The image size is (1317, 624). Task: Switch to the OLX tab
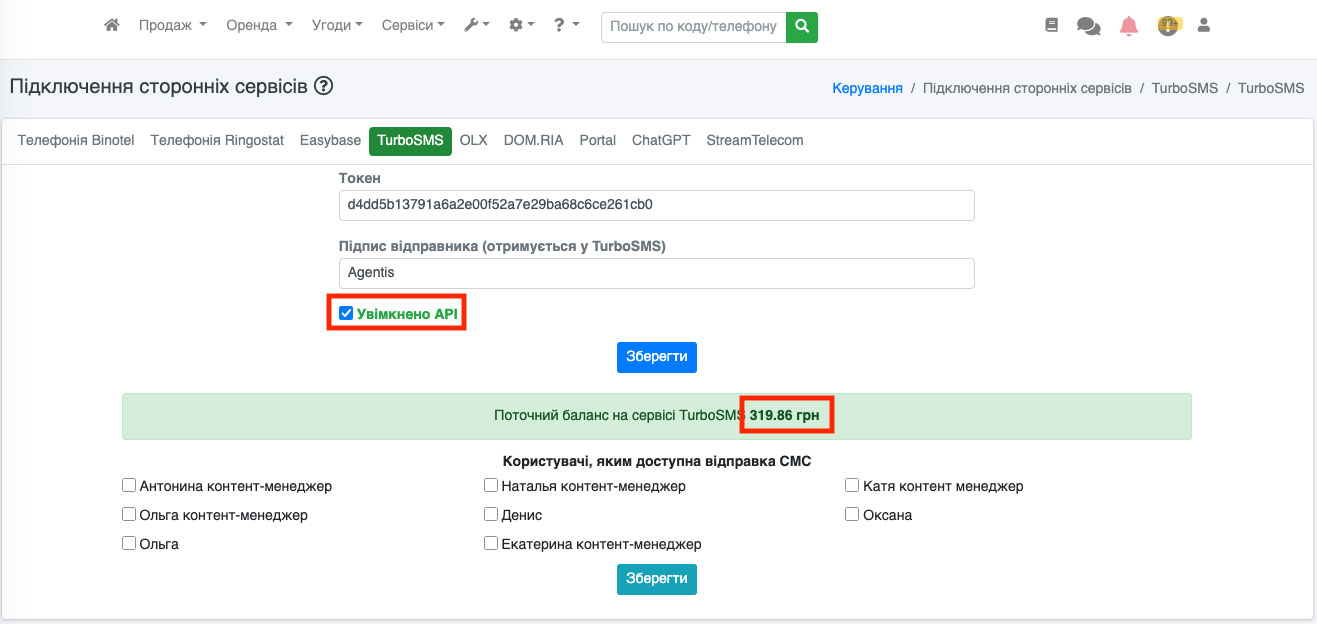[473, 141]
